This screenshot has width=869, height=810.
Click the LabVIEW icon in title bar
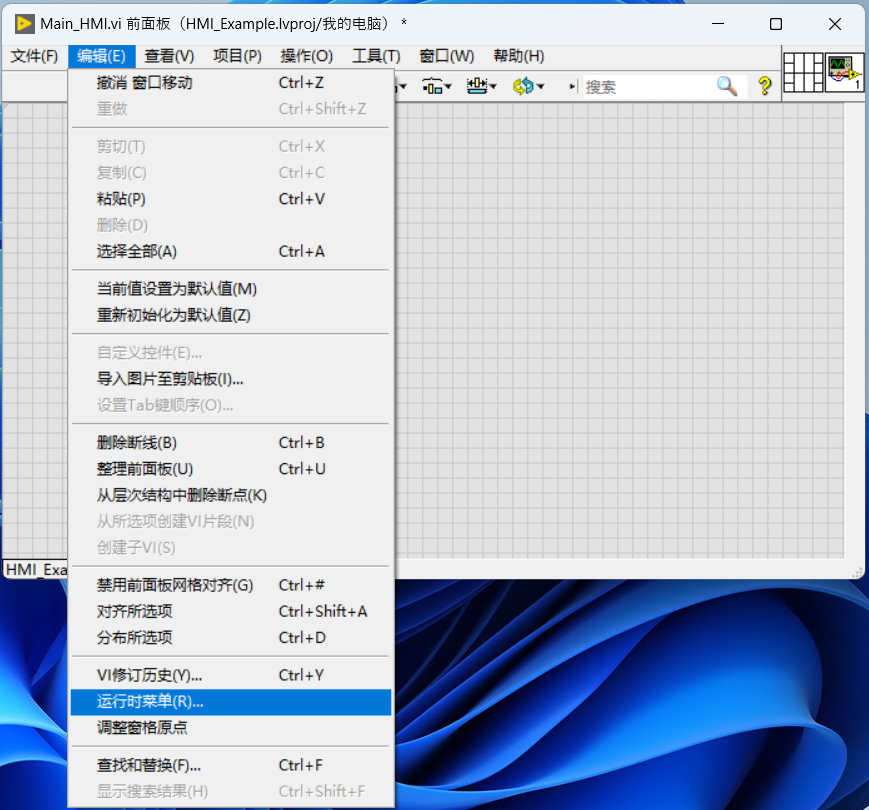pyautogui.click(x=24, y=24)
